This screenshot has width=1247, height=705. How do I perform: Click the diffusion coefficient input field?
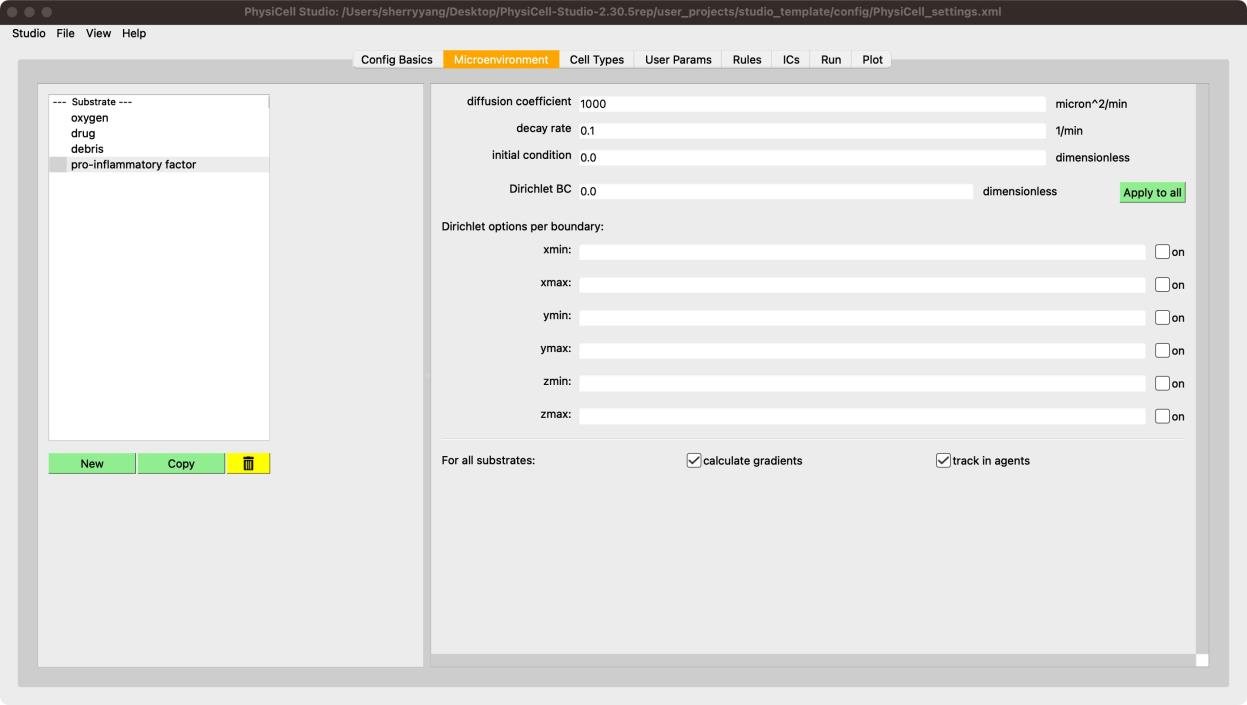tap(810, 104)
